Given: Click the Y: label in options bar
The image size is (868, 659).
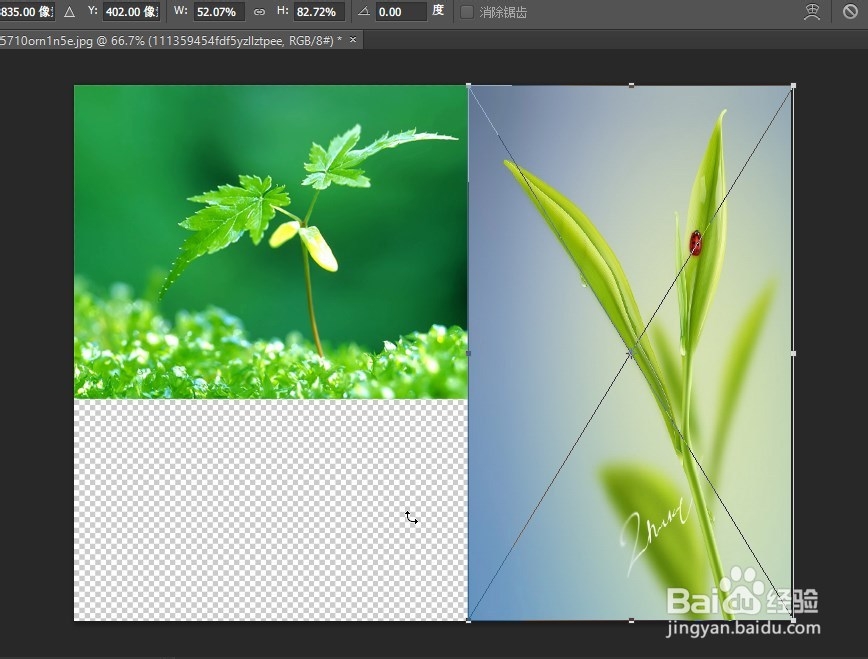Looking at the screenshot, I should pos(93,11).
